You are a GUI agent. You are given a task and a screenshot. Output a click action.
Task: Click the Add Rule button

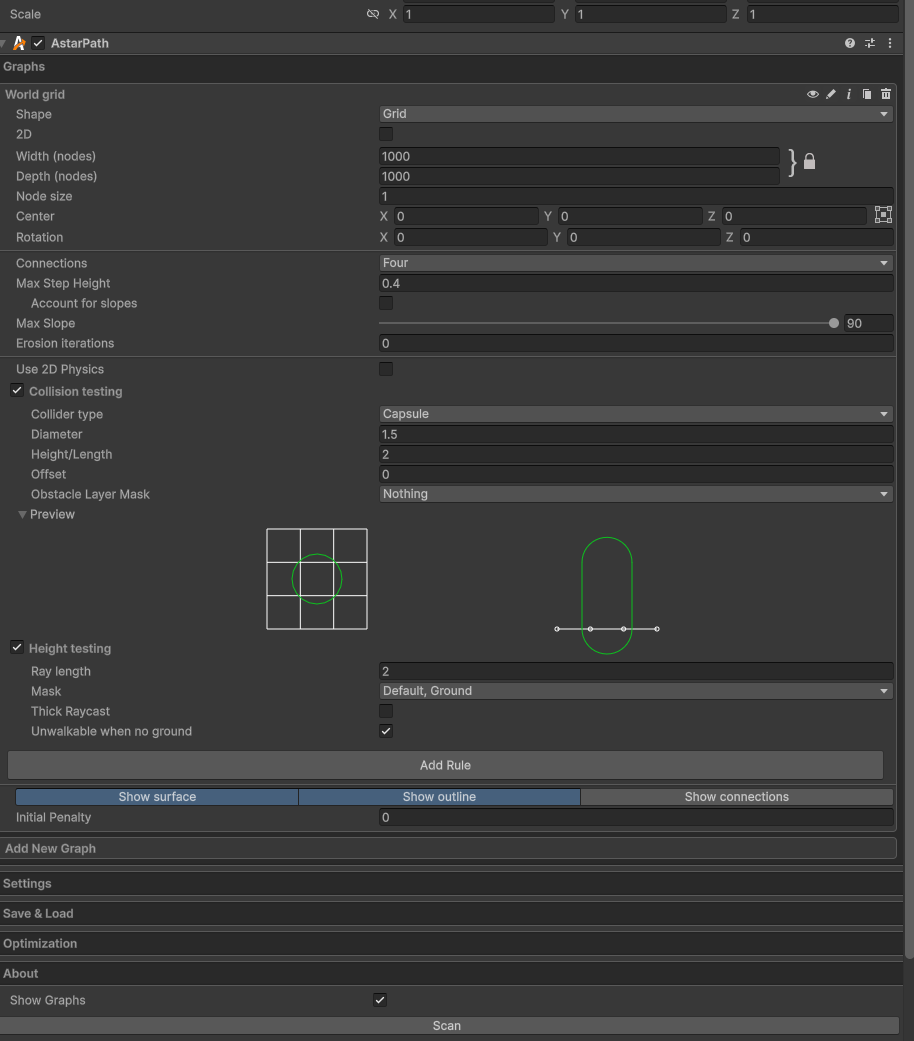tap(445, 765)
